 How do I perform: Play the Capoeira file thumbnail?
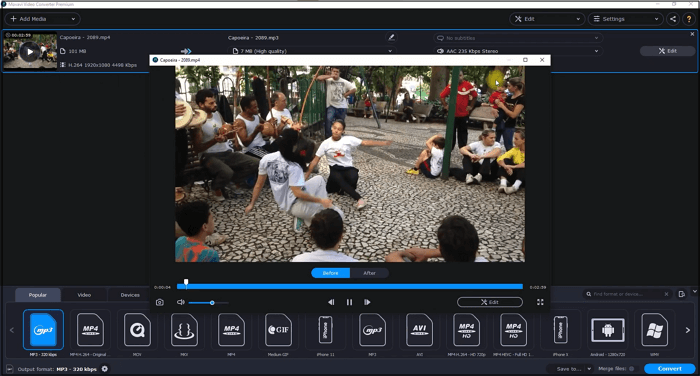(x=30, y=51)
